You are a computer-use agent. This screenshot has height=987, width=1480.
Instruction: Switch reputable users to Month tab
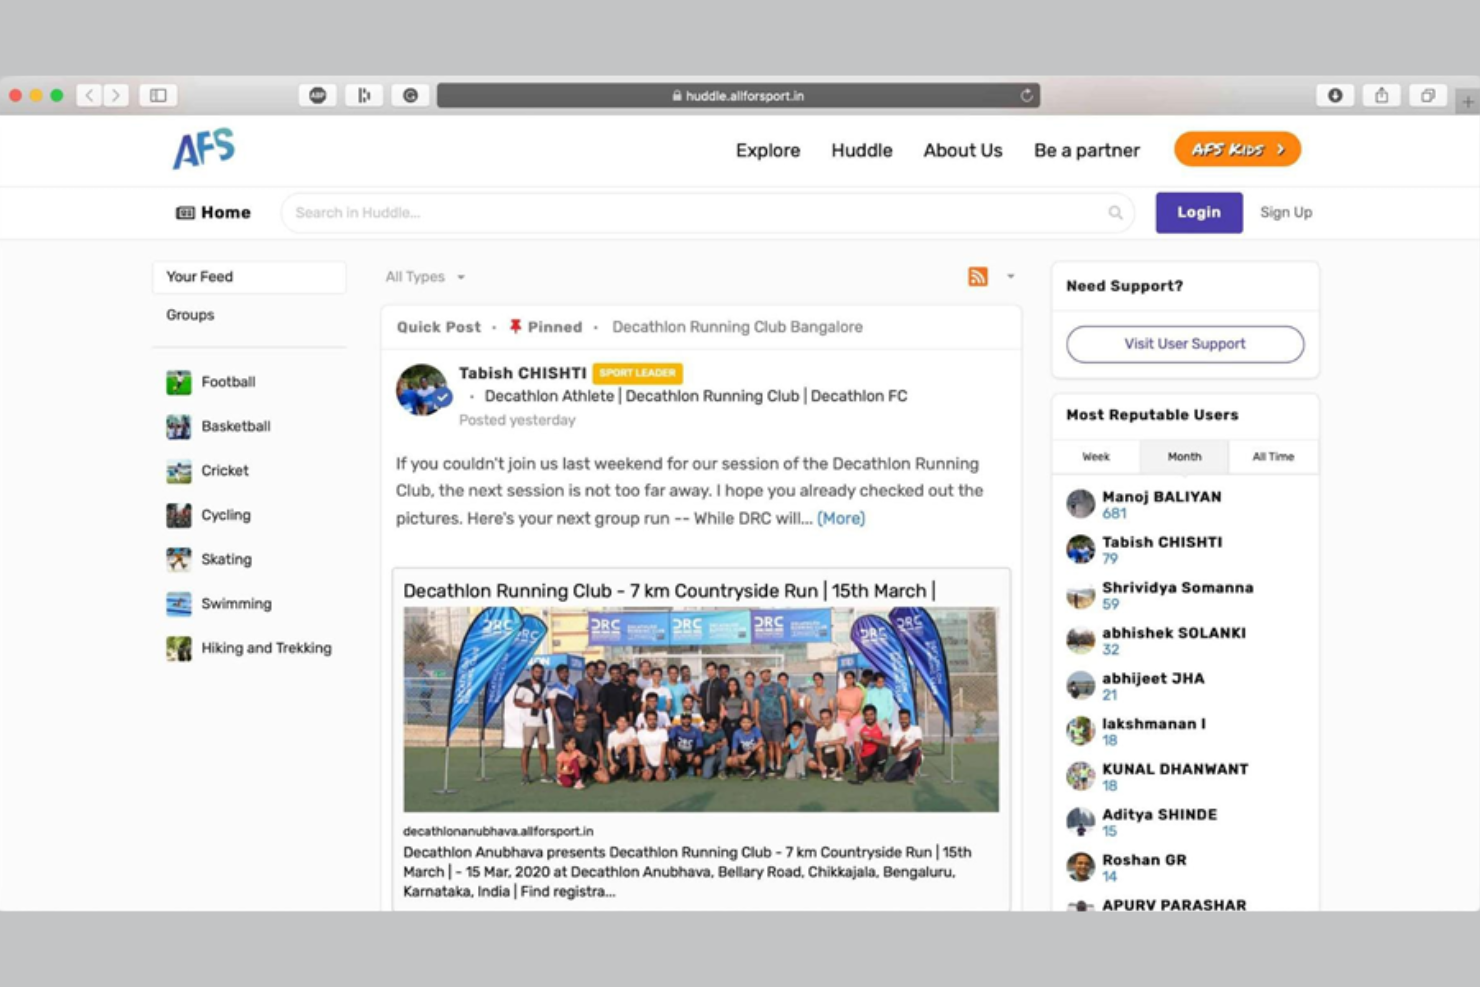(x=1184, y=456)
